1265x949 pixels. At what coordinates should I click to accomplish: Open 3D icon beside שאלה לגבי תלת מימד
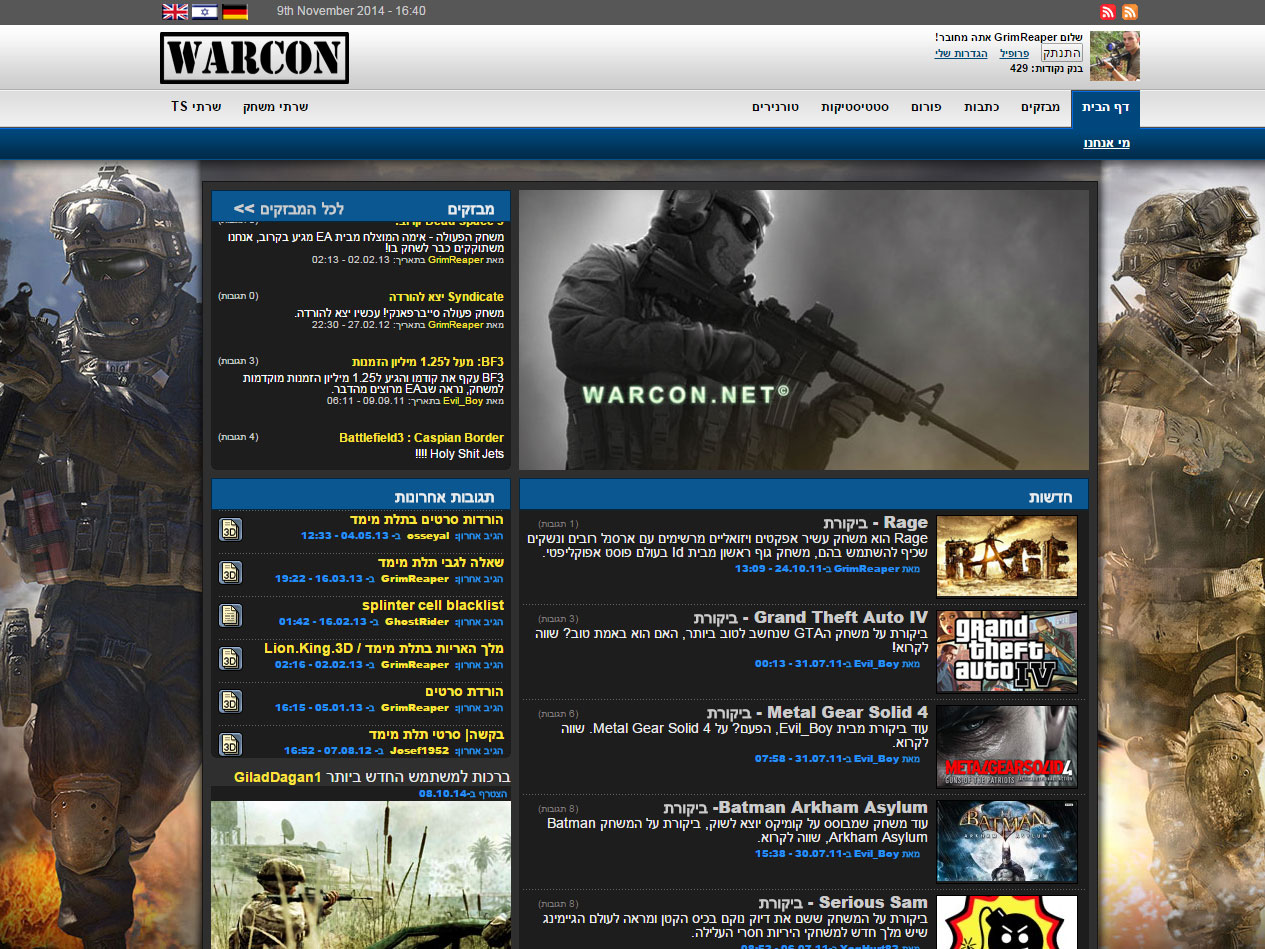231,572
